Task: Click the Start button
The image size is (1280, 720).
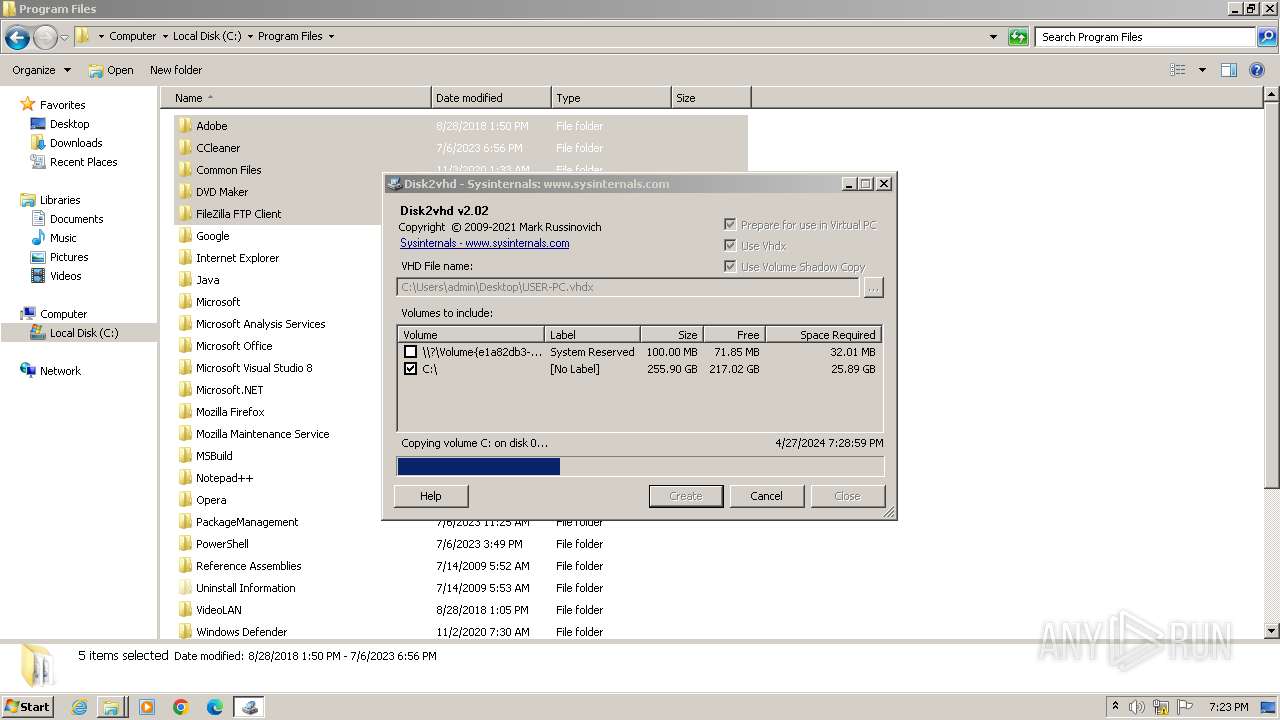Action: coord(28,707)
